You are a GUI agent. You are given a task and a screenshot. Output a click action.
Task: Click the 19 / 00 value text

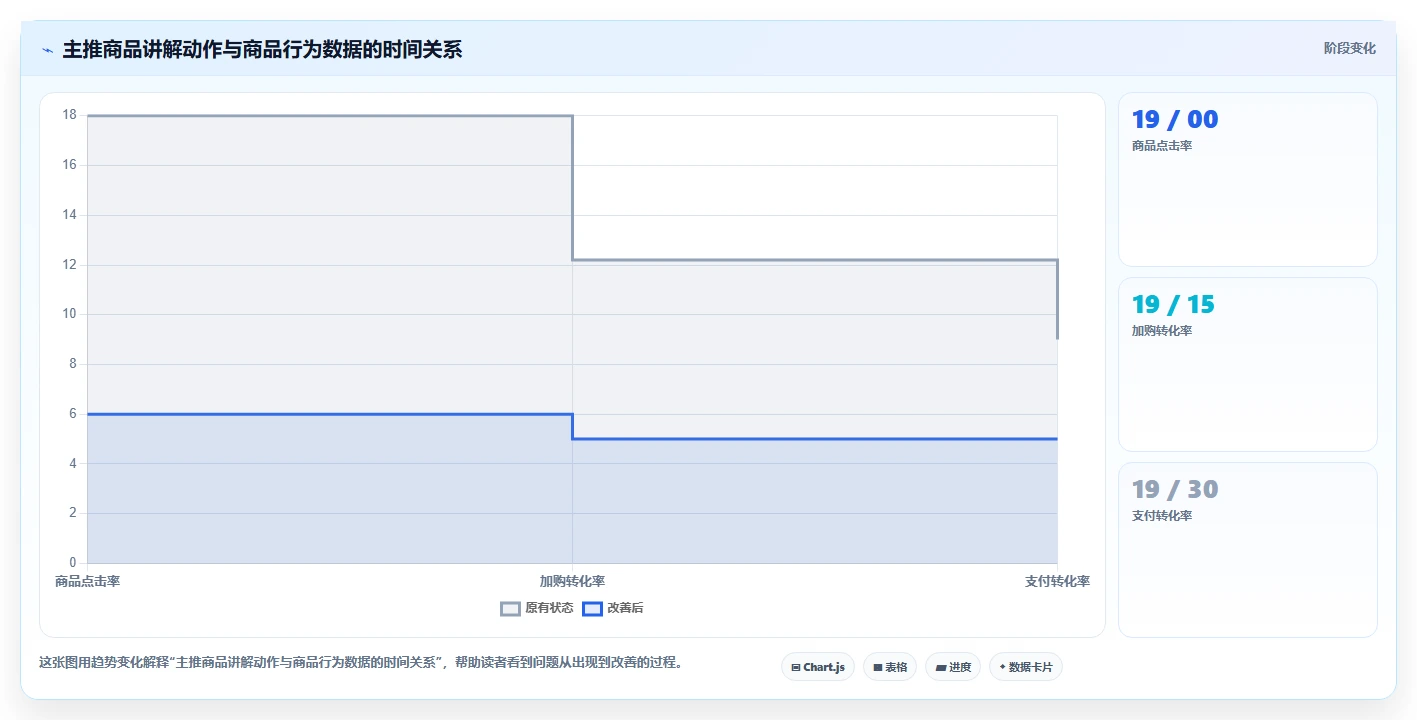point(1175,120)
